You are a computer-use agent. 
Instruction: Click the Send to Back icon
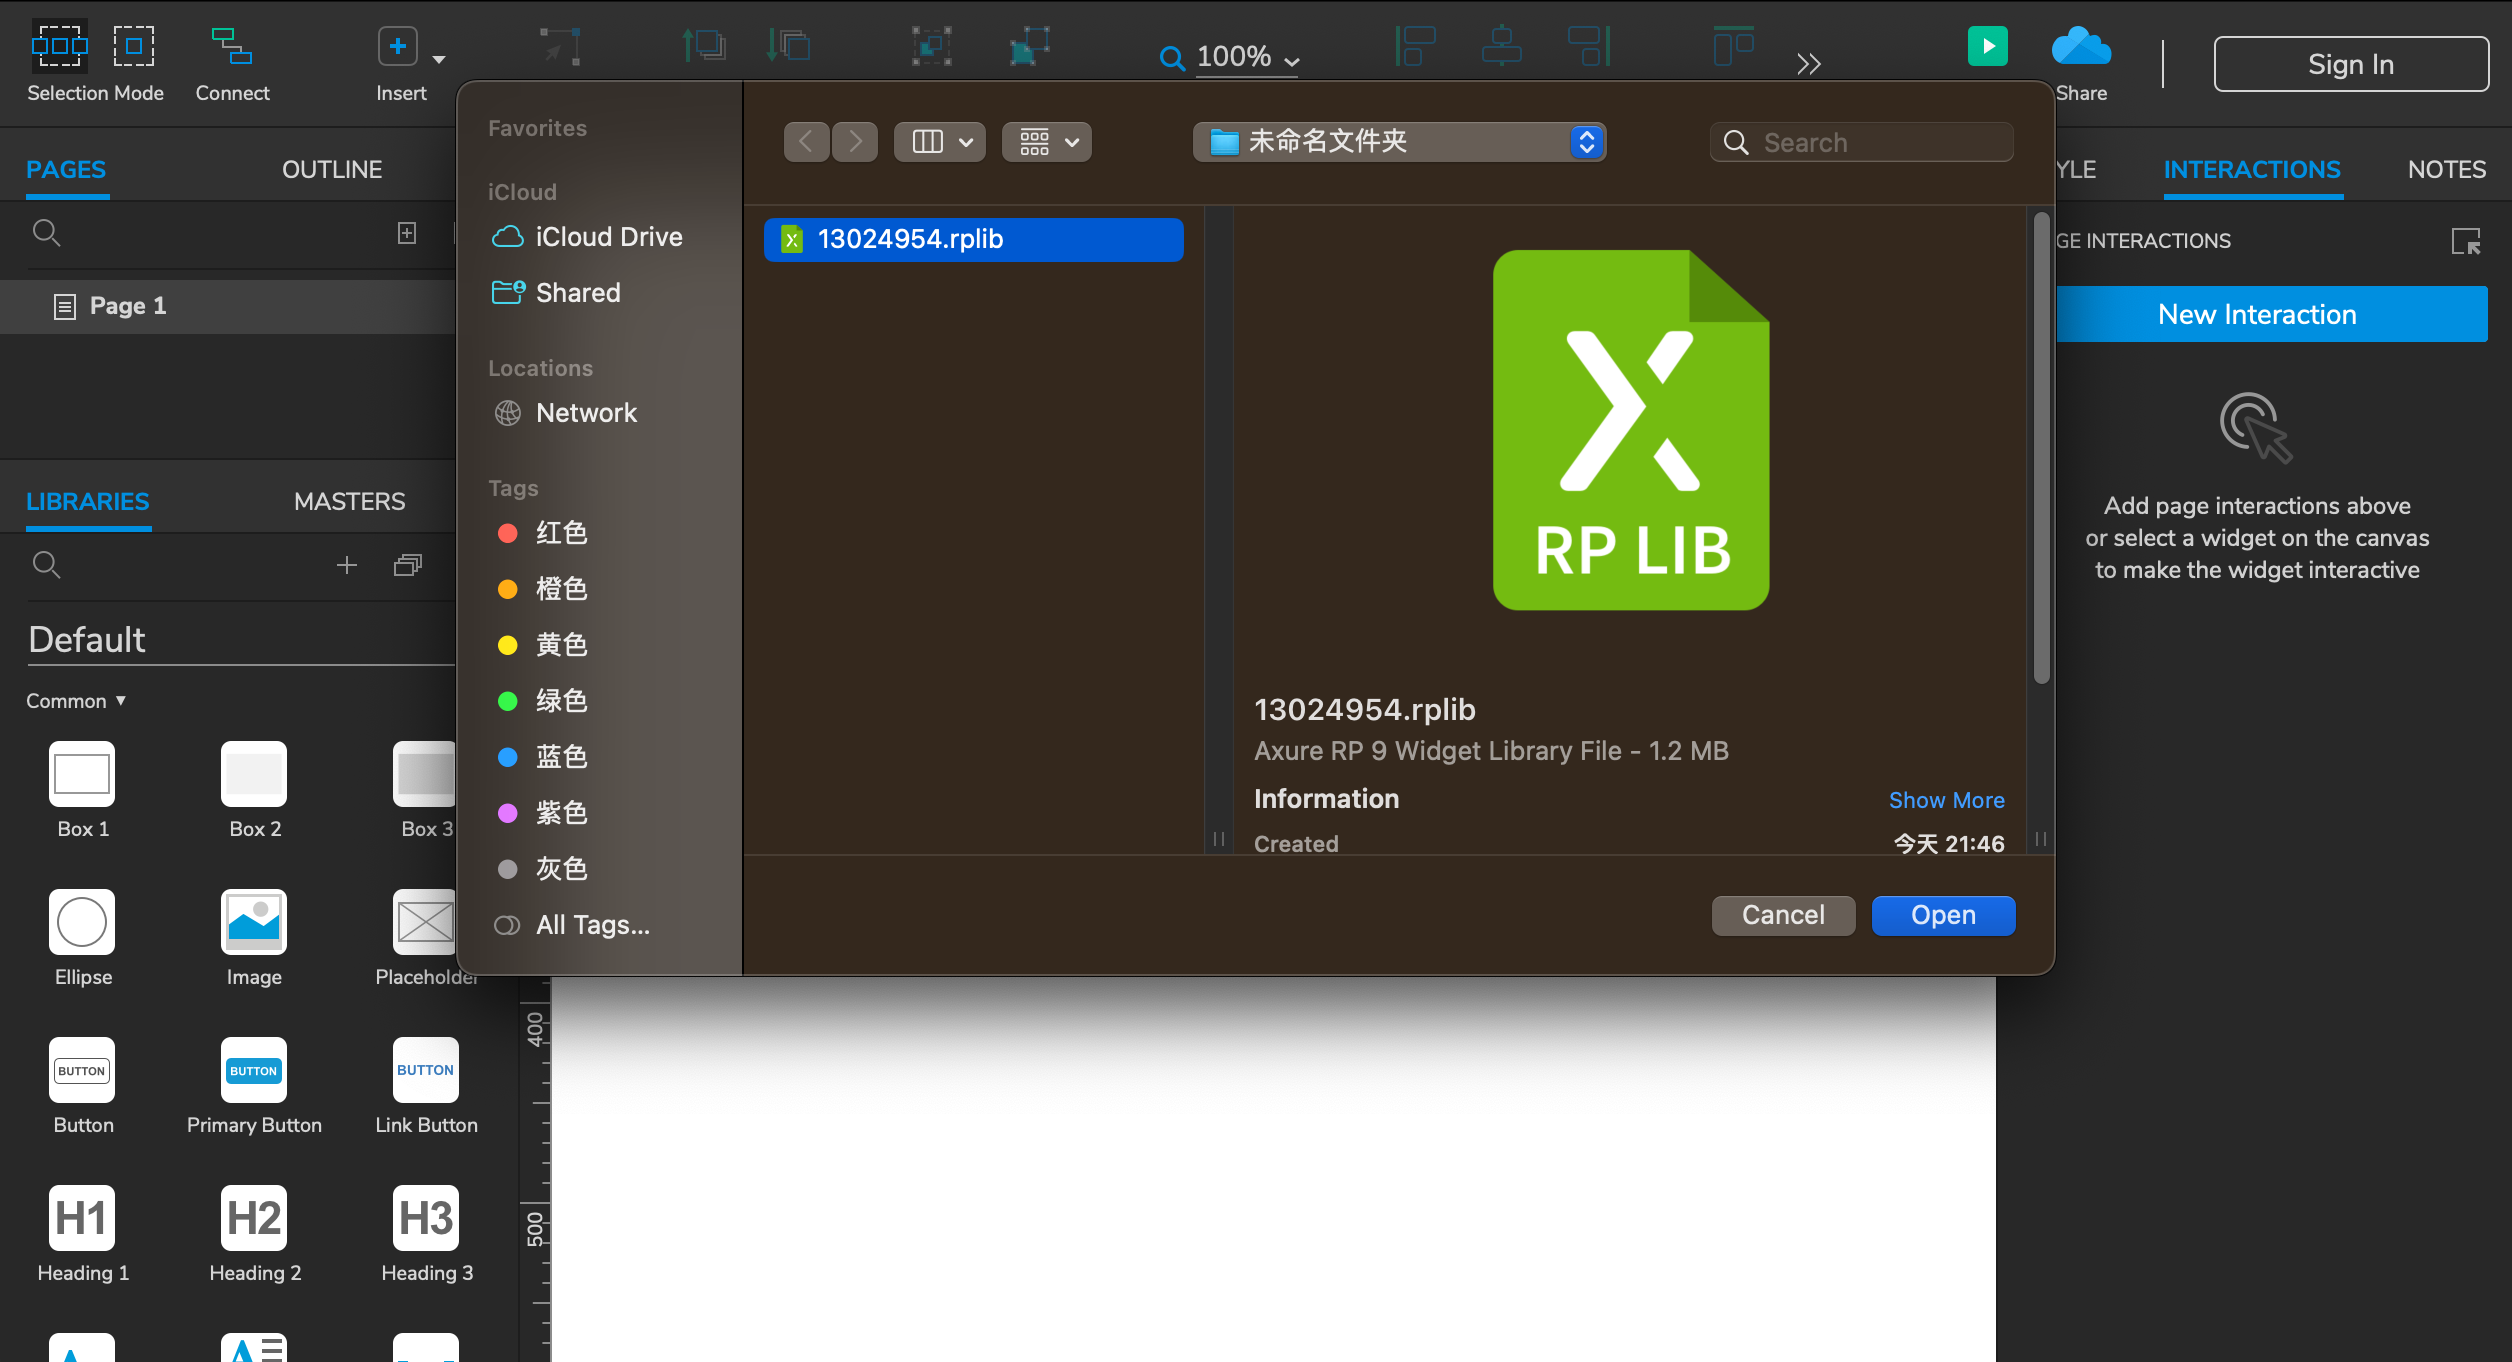tap(789, 46)
